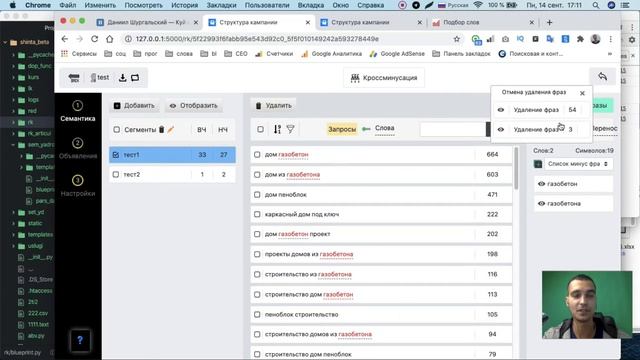This screenshot has width=640, height=360.
Task: Click the address bar URL
Action: tap(257, 39)
